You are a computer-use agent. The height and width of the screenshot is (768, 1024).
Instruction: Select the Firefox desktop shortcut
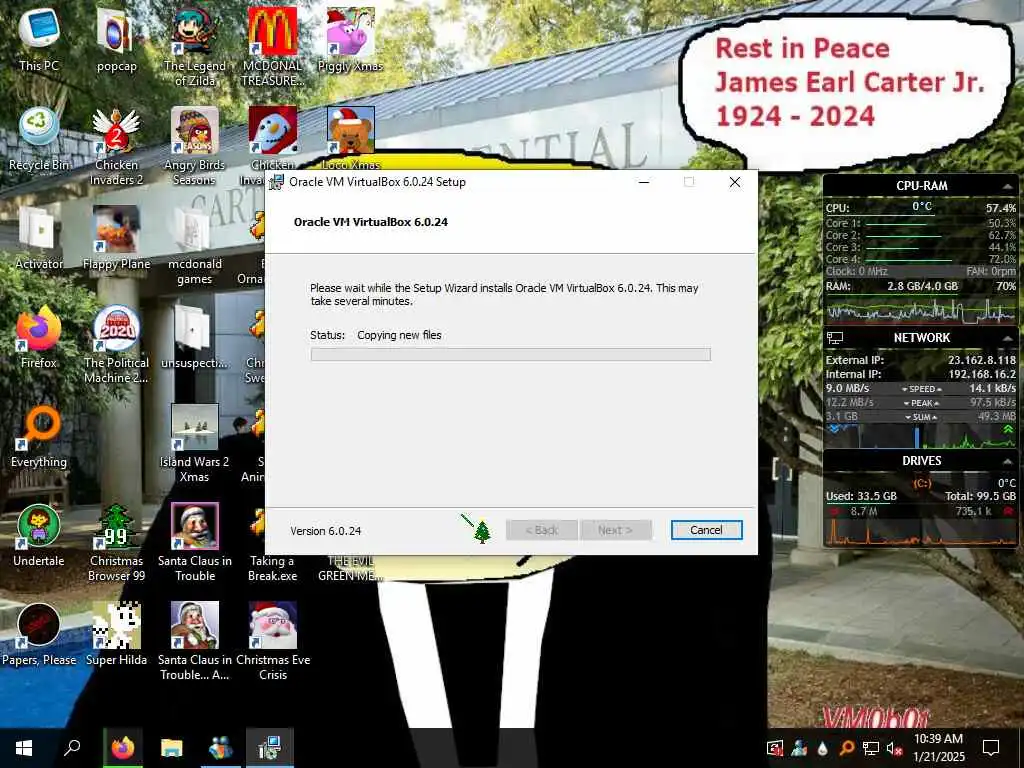(x=39, y=336)
